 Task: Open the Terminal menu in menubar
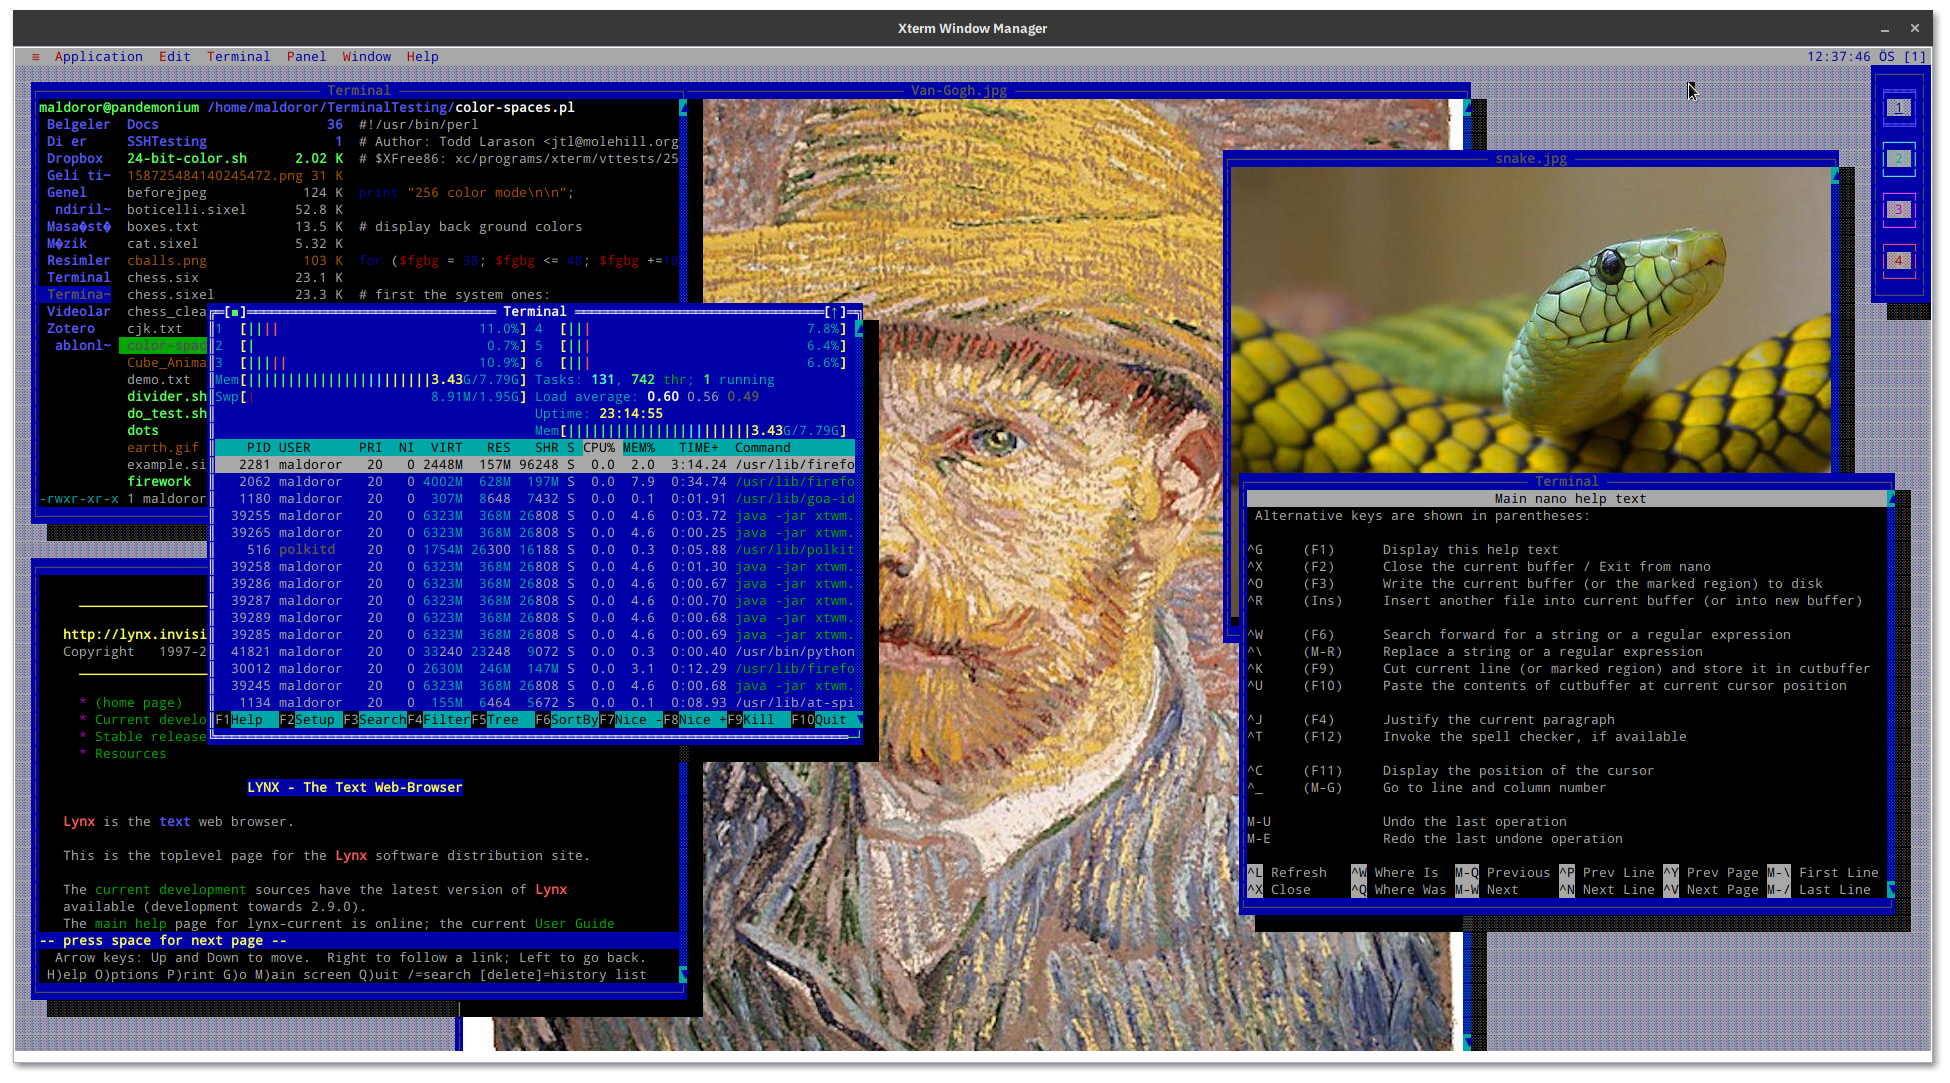(238, 57)
